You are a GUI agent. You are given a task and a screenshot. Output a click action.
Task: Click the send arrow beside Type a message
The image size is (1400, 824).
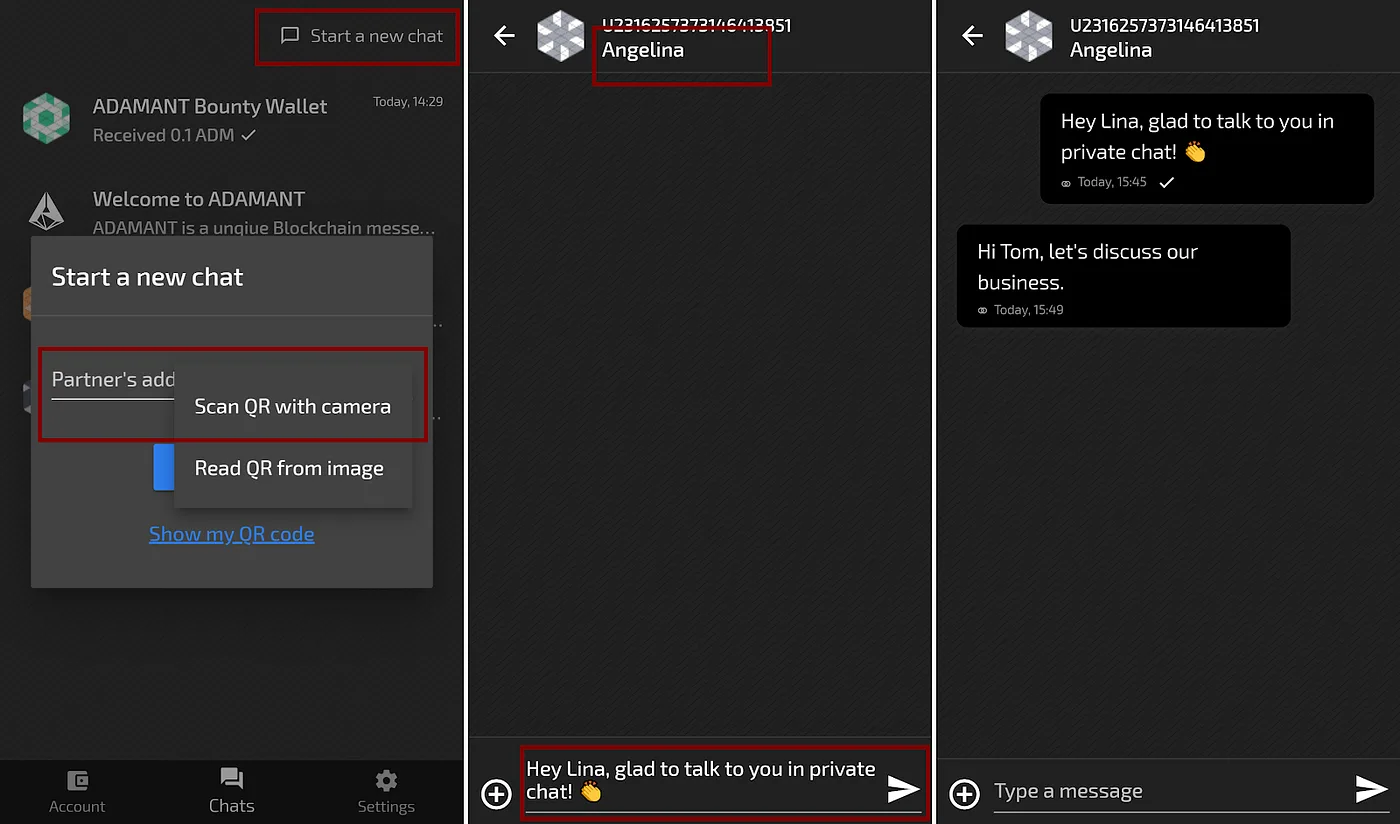click(1371, 790)
